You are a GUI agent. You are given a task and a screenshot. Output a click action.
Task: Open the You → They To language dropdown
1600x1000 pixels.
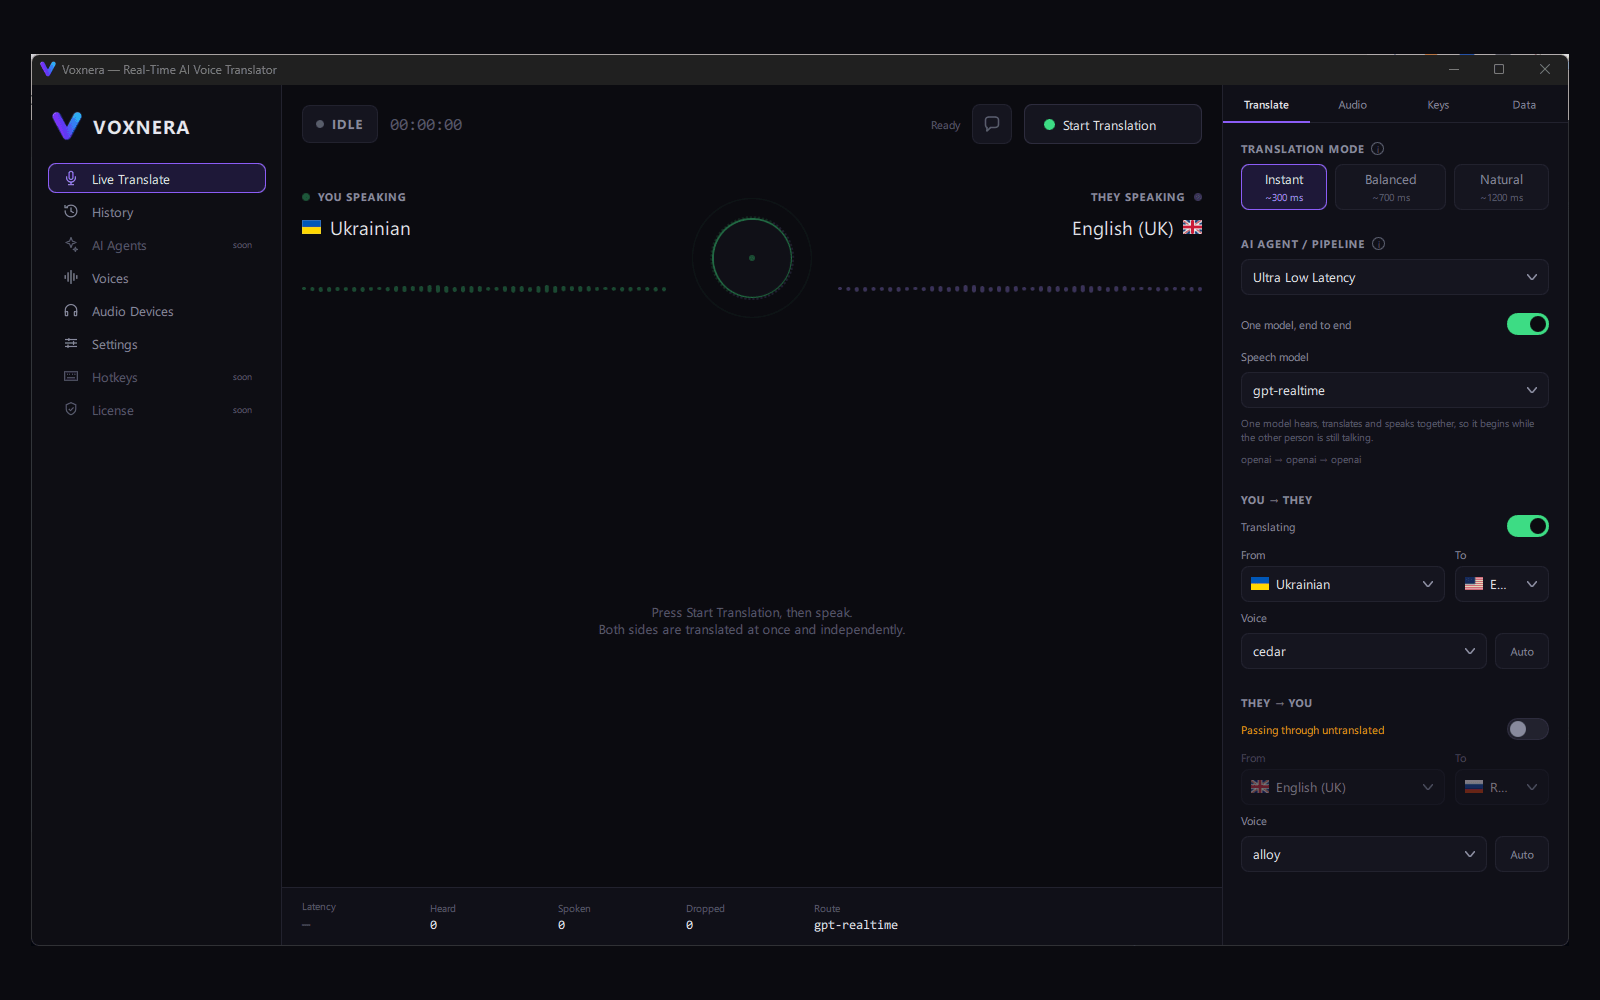pyautogui.click(x=1501, y=584)
